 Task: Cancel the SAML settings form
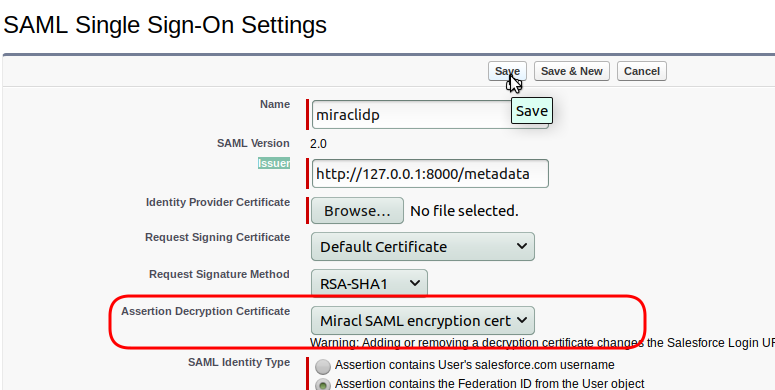click(642, 71)
